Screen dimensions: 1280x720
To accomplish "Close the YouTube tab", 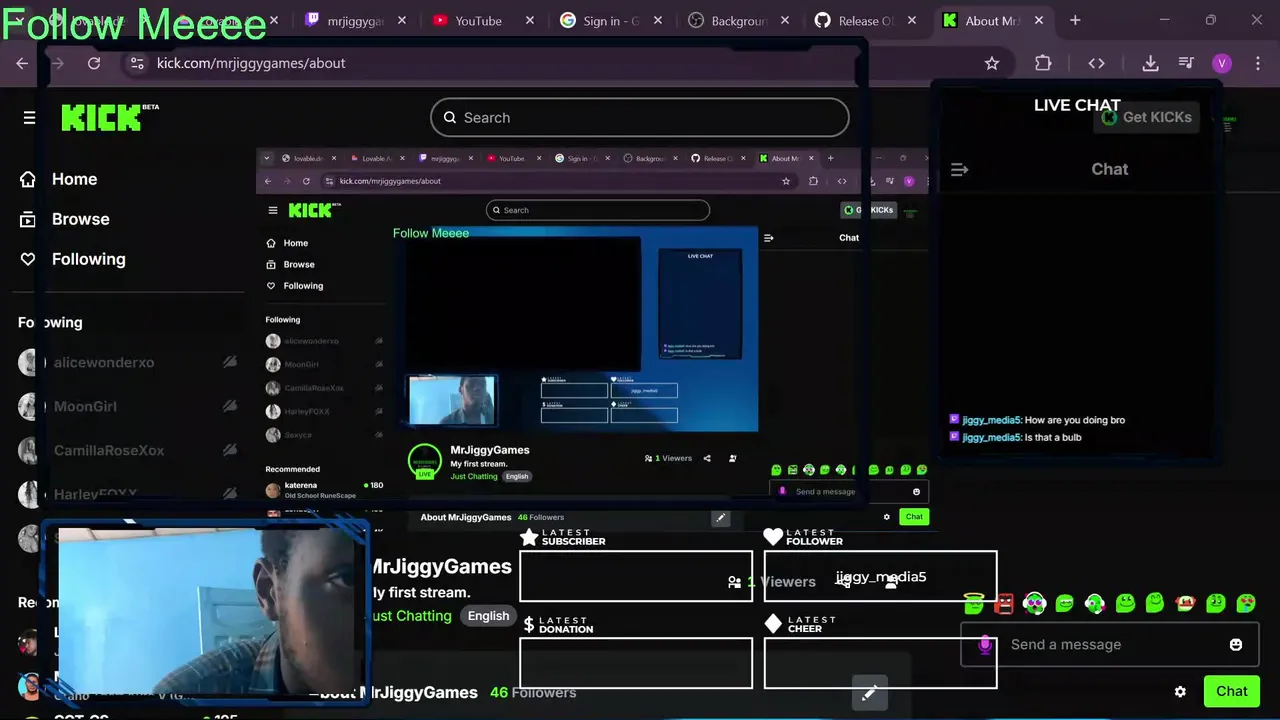I will 530,20.
